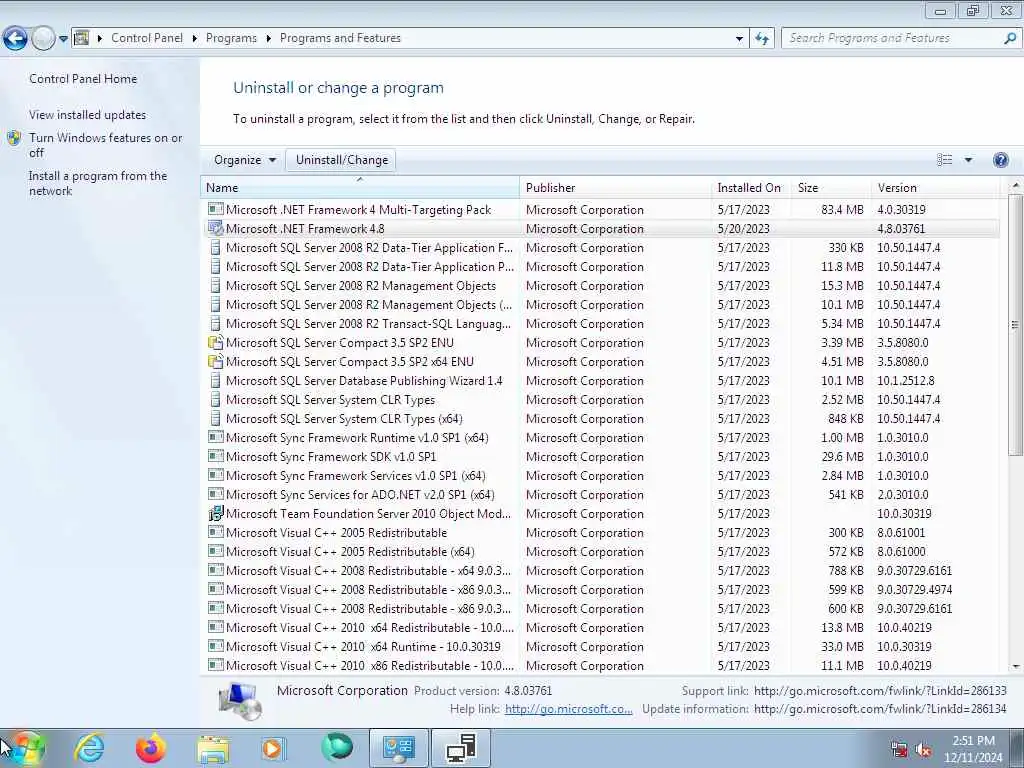The width and height of the screenshot is (1024, 768).
Task: Click the program list vertical scrollbar thumb
Action: click(1016, 325)
